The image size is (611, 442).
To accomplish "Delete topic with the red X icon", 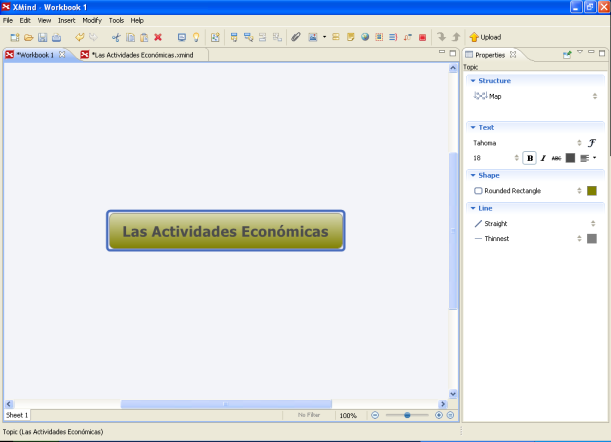I will pyautogui.click(x=158, y=37).
